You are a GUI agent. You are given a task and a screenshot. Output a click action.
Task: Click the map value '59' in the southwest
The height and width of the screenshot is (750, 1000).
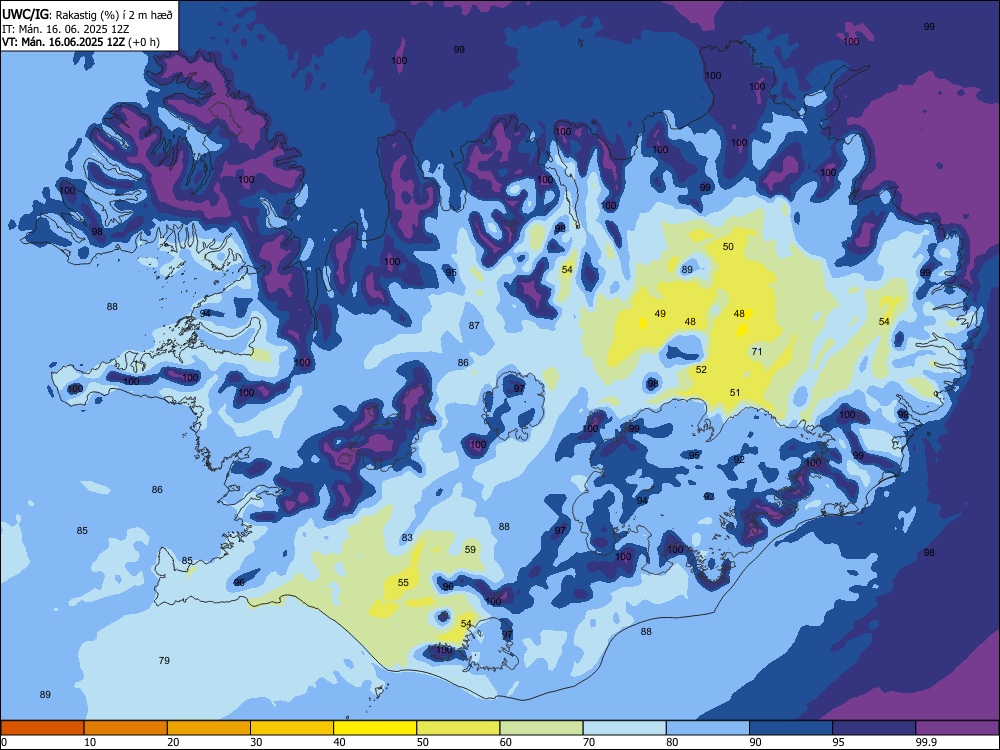[x=470, y=550]
